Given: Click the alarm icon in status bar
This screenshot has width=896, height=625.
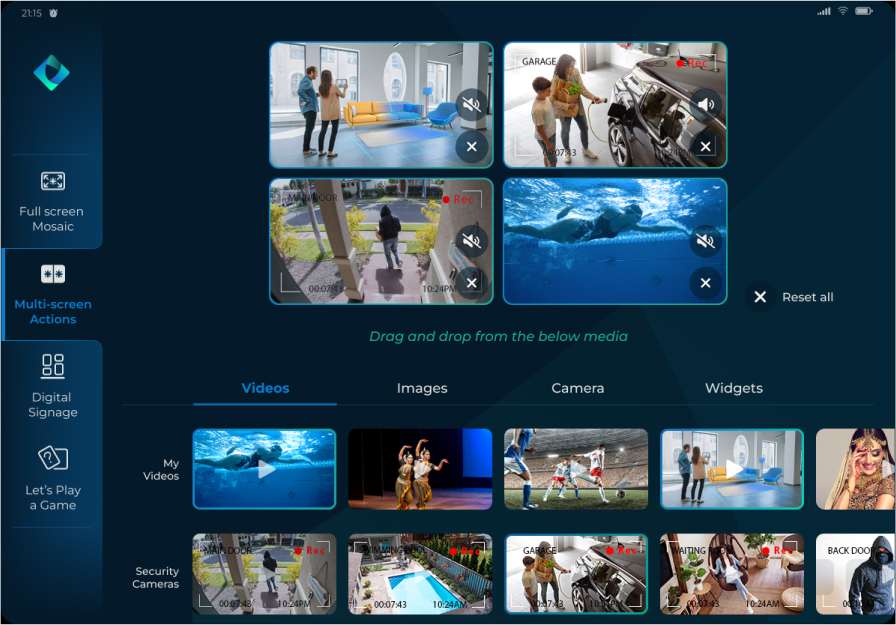Looking at the screenshot, I should point(53,13).
